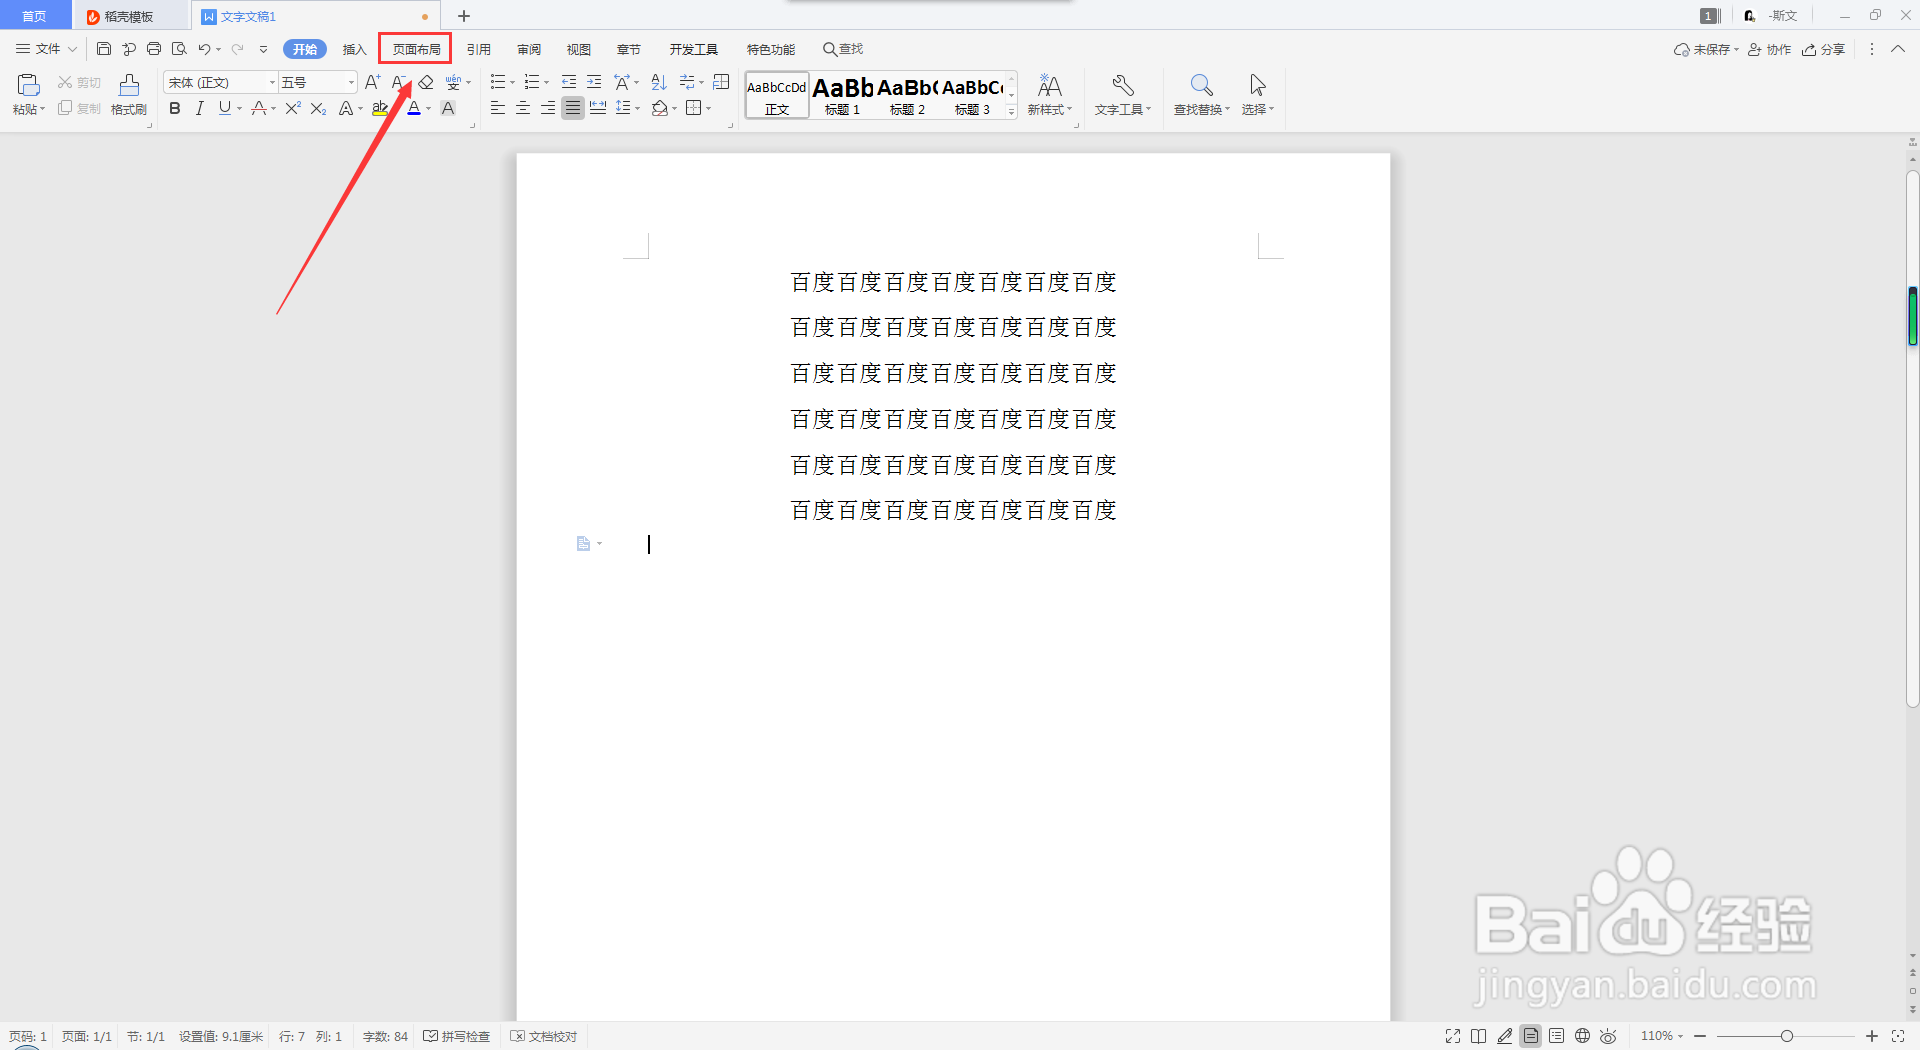The image size is (1920, 1050).
Task: Click the highlight color swatch
Action: (380, 108)
